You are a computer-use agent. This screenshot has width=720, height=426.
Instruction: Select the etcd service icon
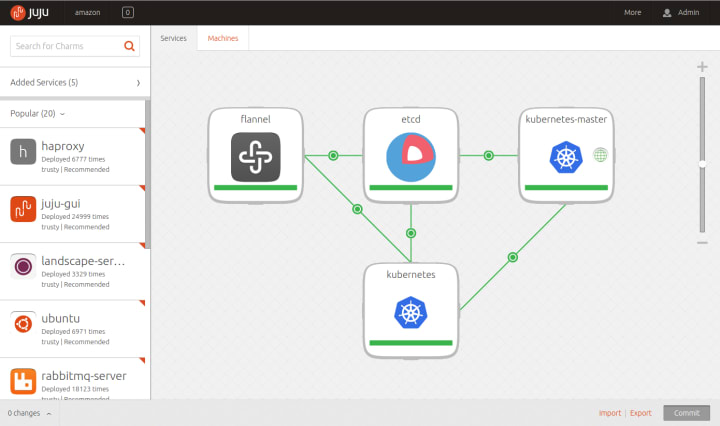tap(411, 157)
